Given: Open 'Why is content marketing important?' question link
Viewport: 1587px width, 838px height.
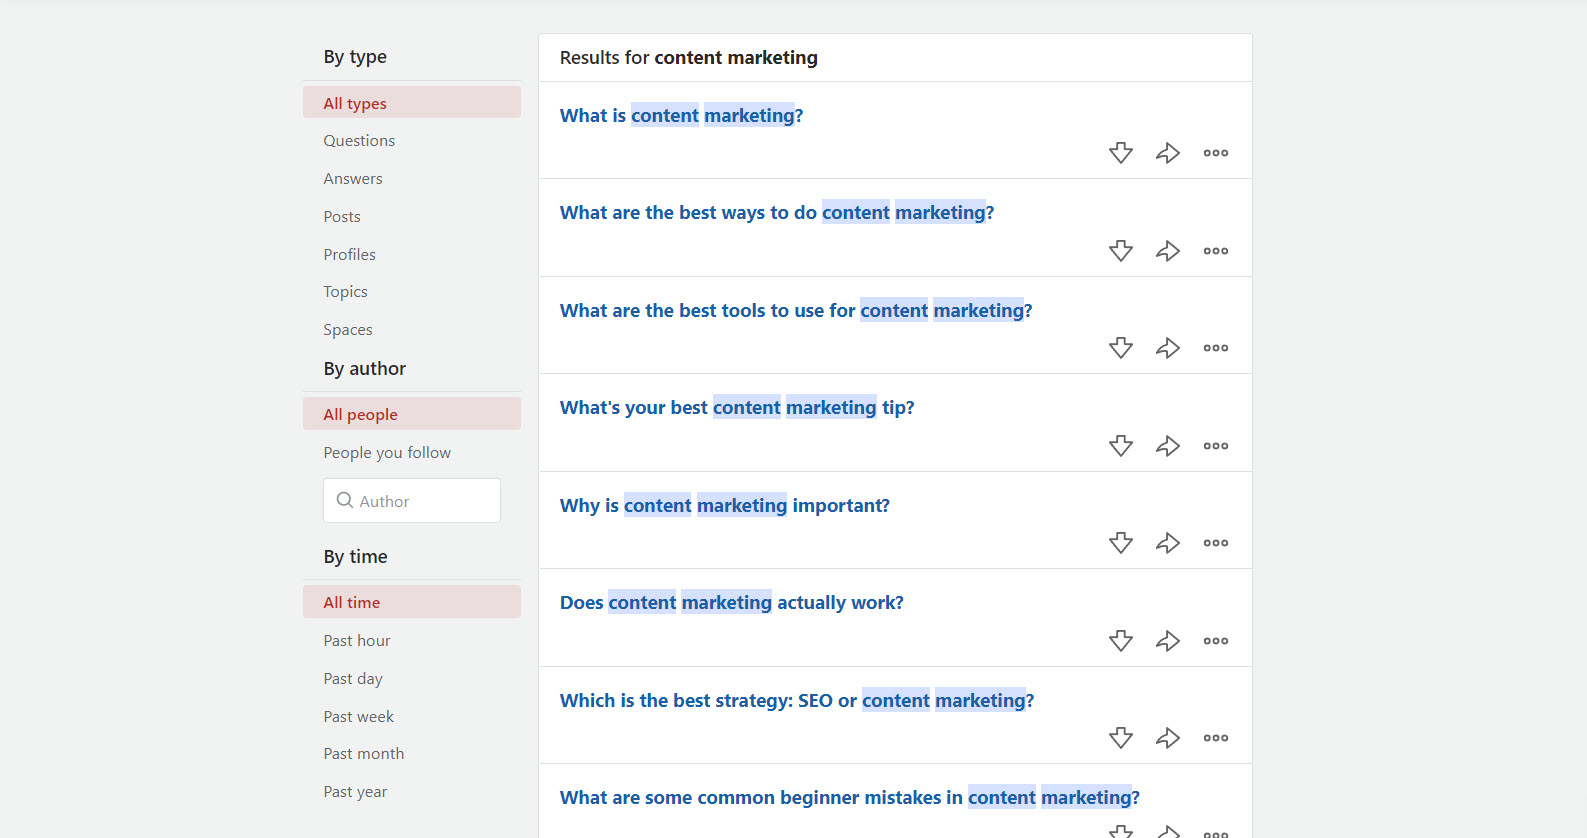Looking at the screenshot, I should (724, 506).
